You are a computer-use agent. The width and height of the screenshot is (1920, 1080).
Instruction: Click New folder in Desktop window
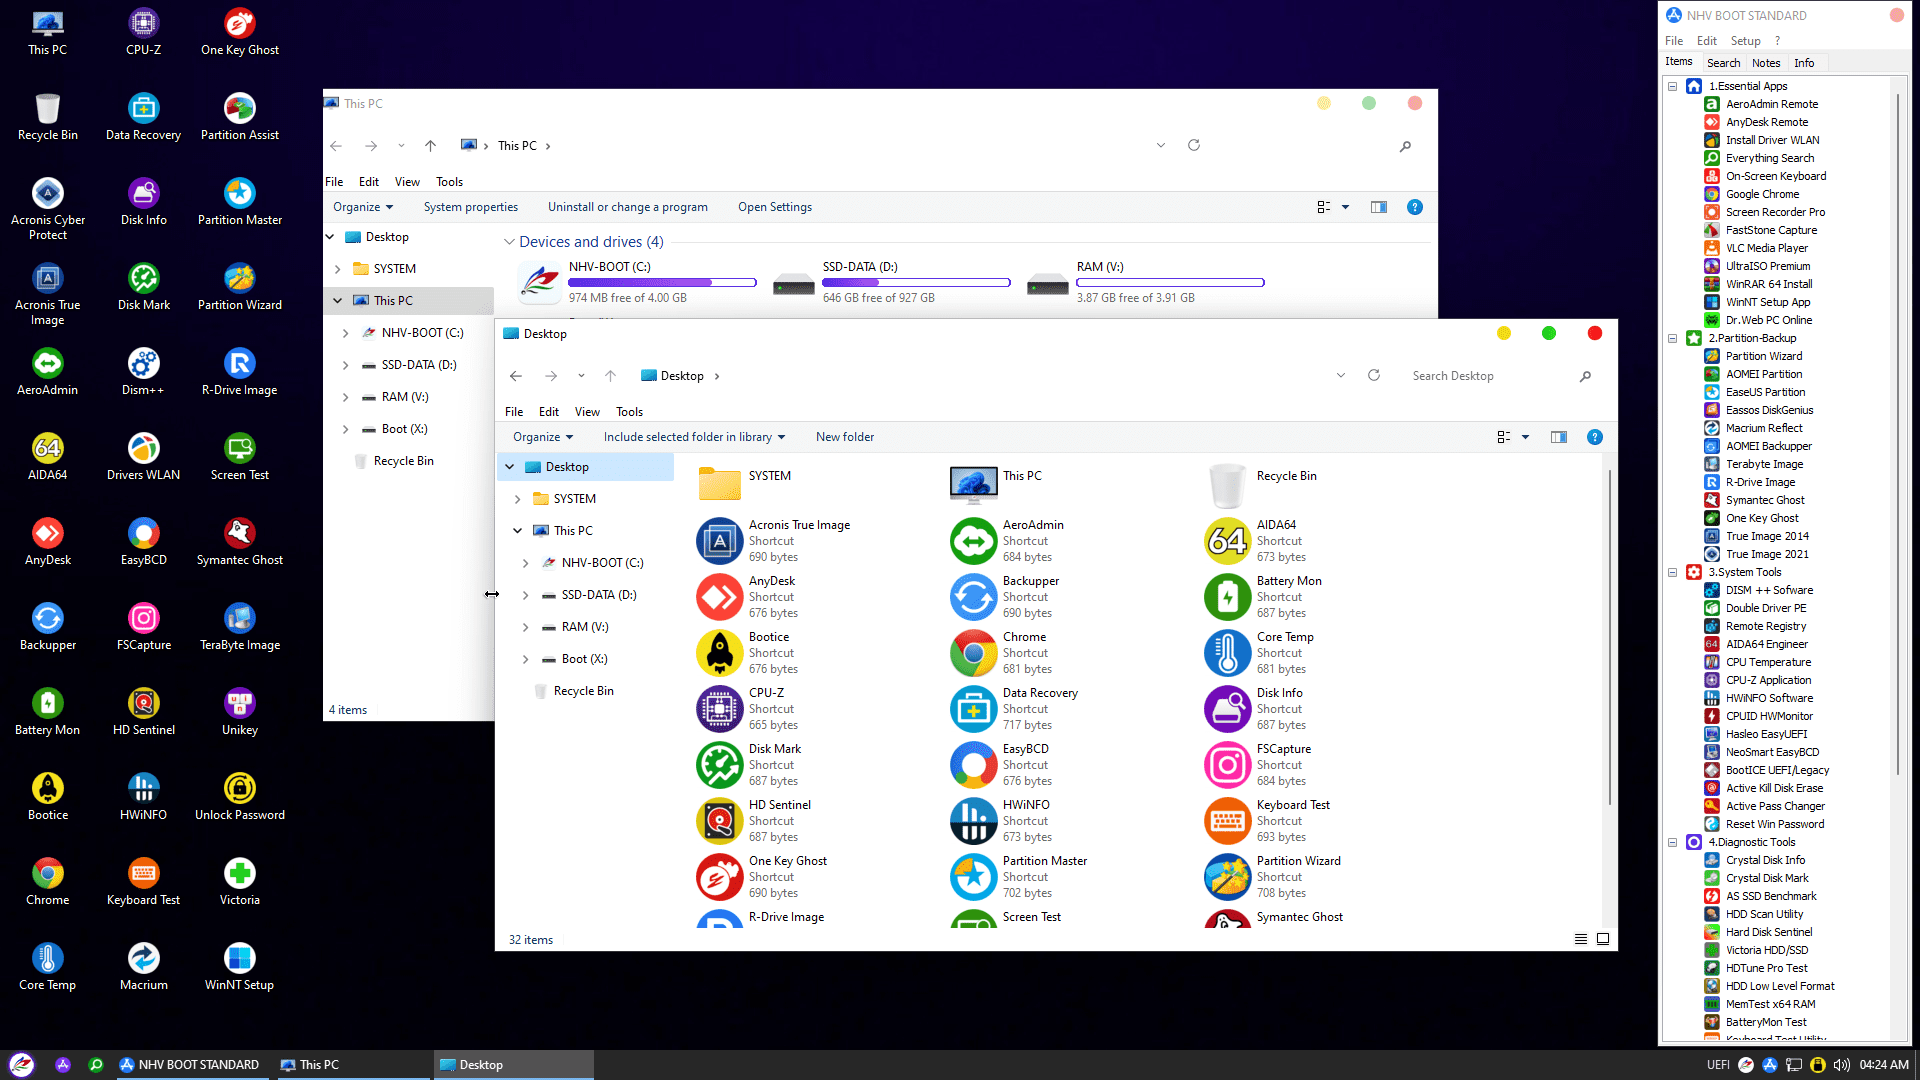[x=844, y=437]
